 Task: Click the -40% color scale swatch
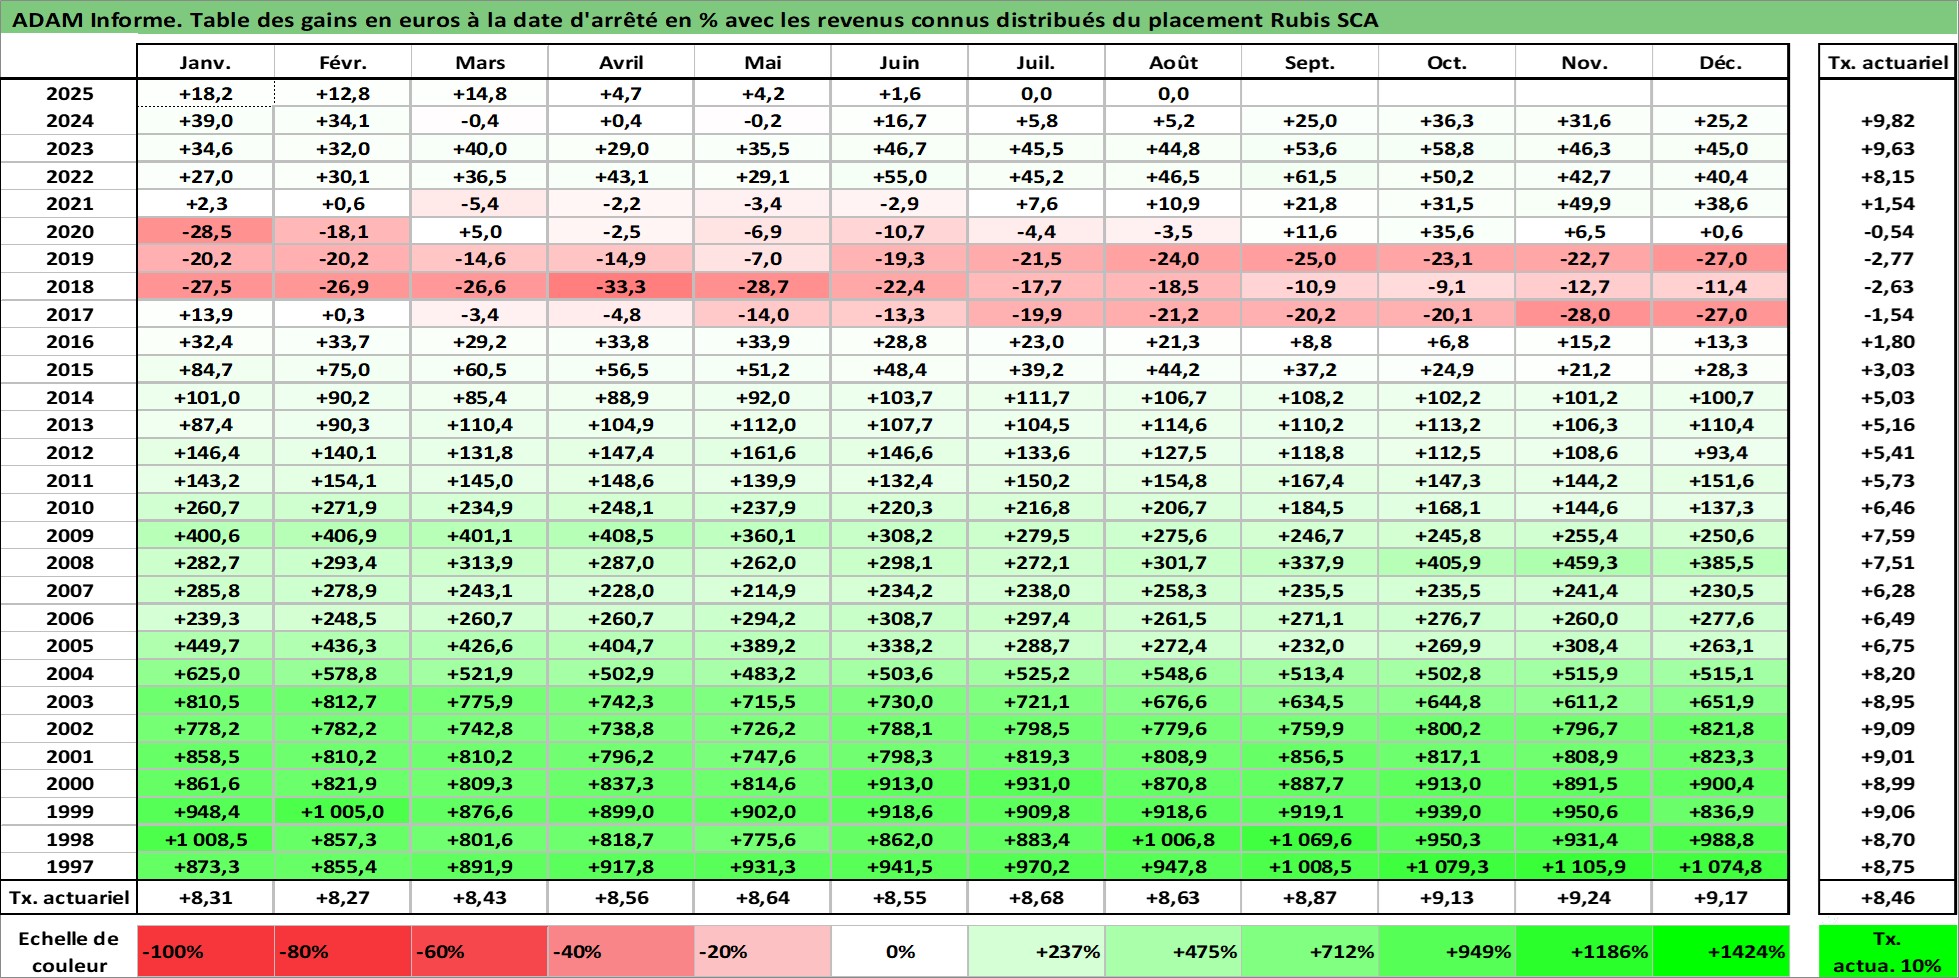621,952
